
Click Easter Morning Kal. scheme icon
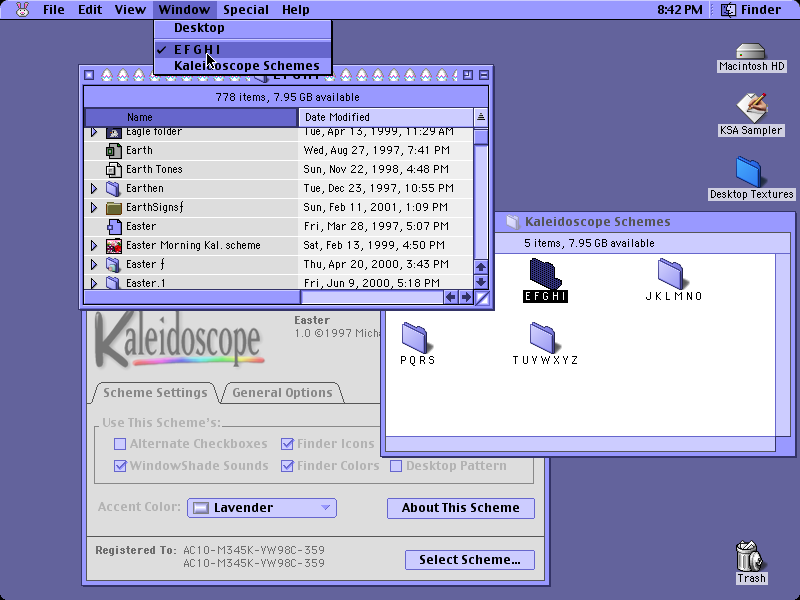(x=114, y=245)
